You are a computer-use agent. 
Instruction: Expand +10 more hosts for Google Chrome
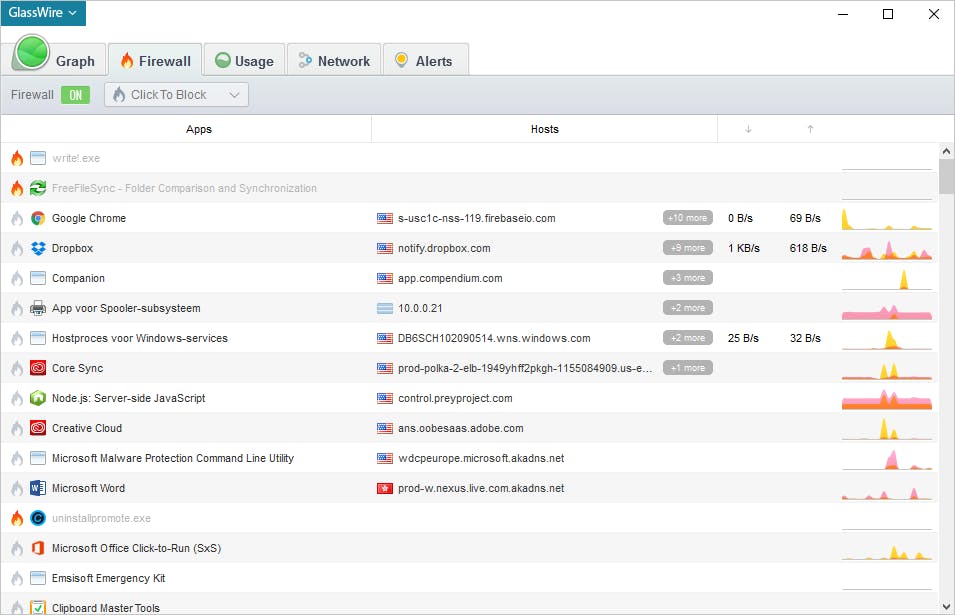[688, 217]
